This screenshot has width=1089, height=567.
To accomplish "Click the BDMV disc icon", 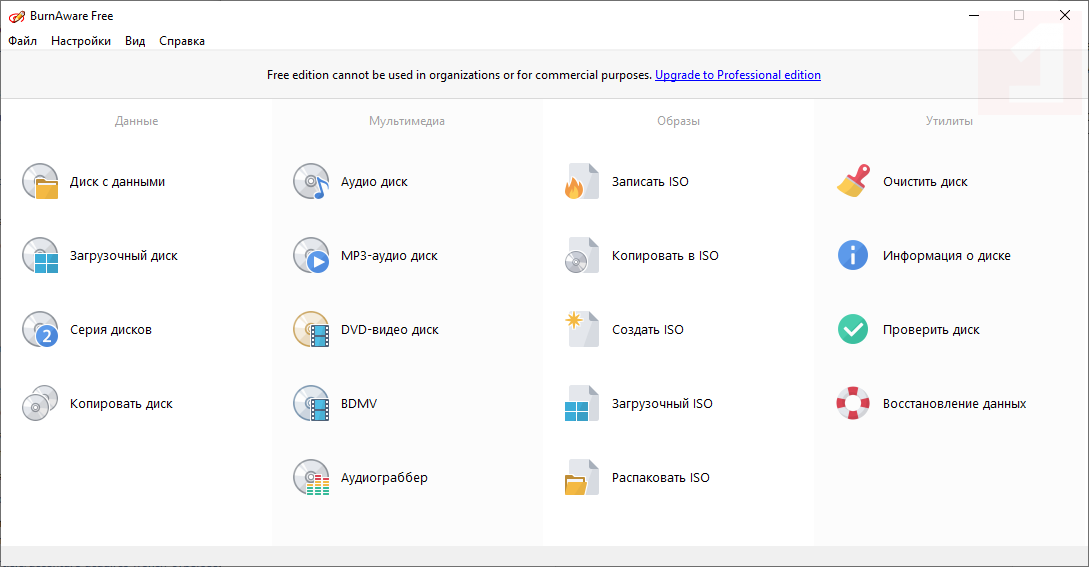I will [x=311, y=404].
